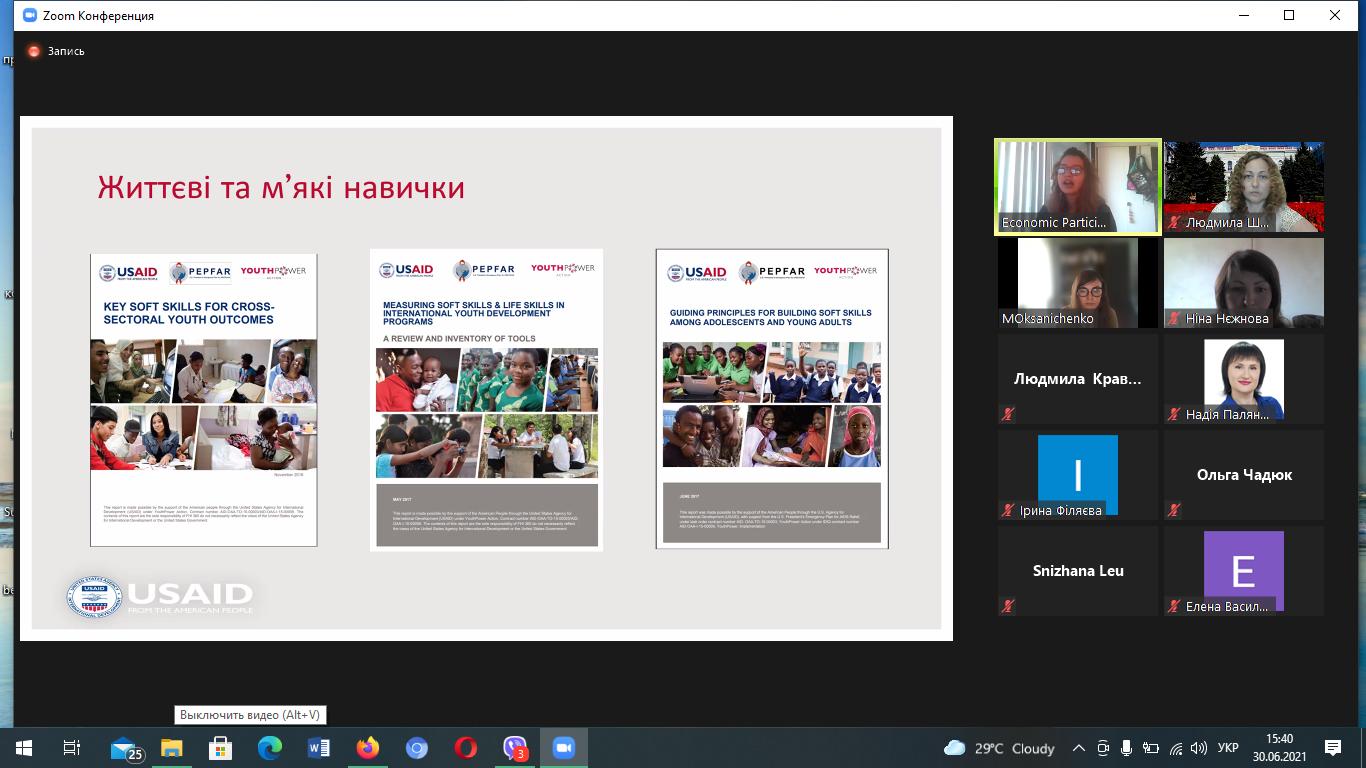
Task: Expand hidden icons in the system tray
Action: (x=1079, y=747)
